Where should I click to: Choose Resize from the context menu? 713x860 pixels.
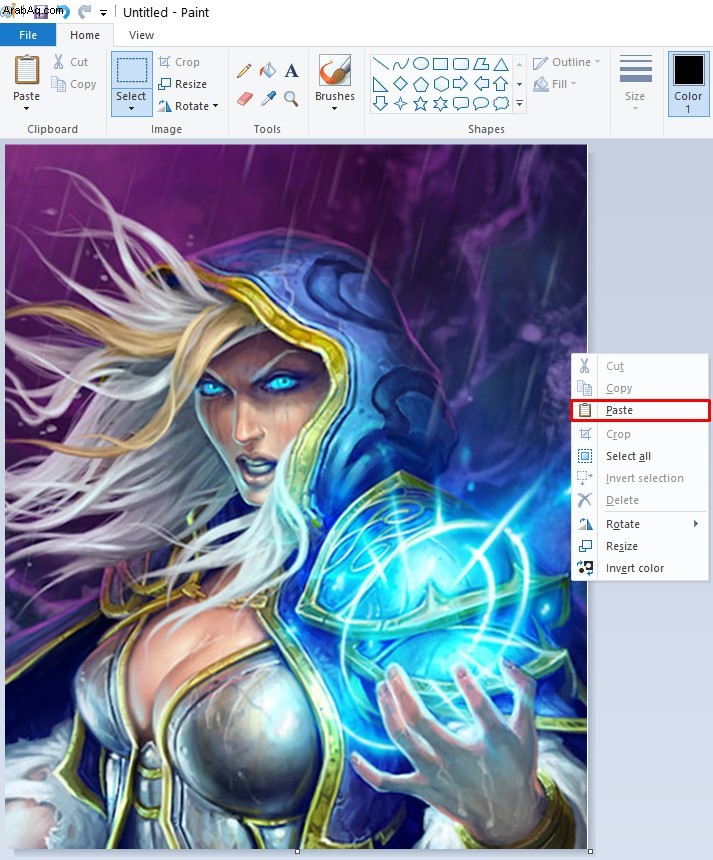[640, 546]
